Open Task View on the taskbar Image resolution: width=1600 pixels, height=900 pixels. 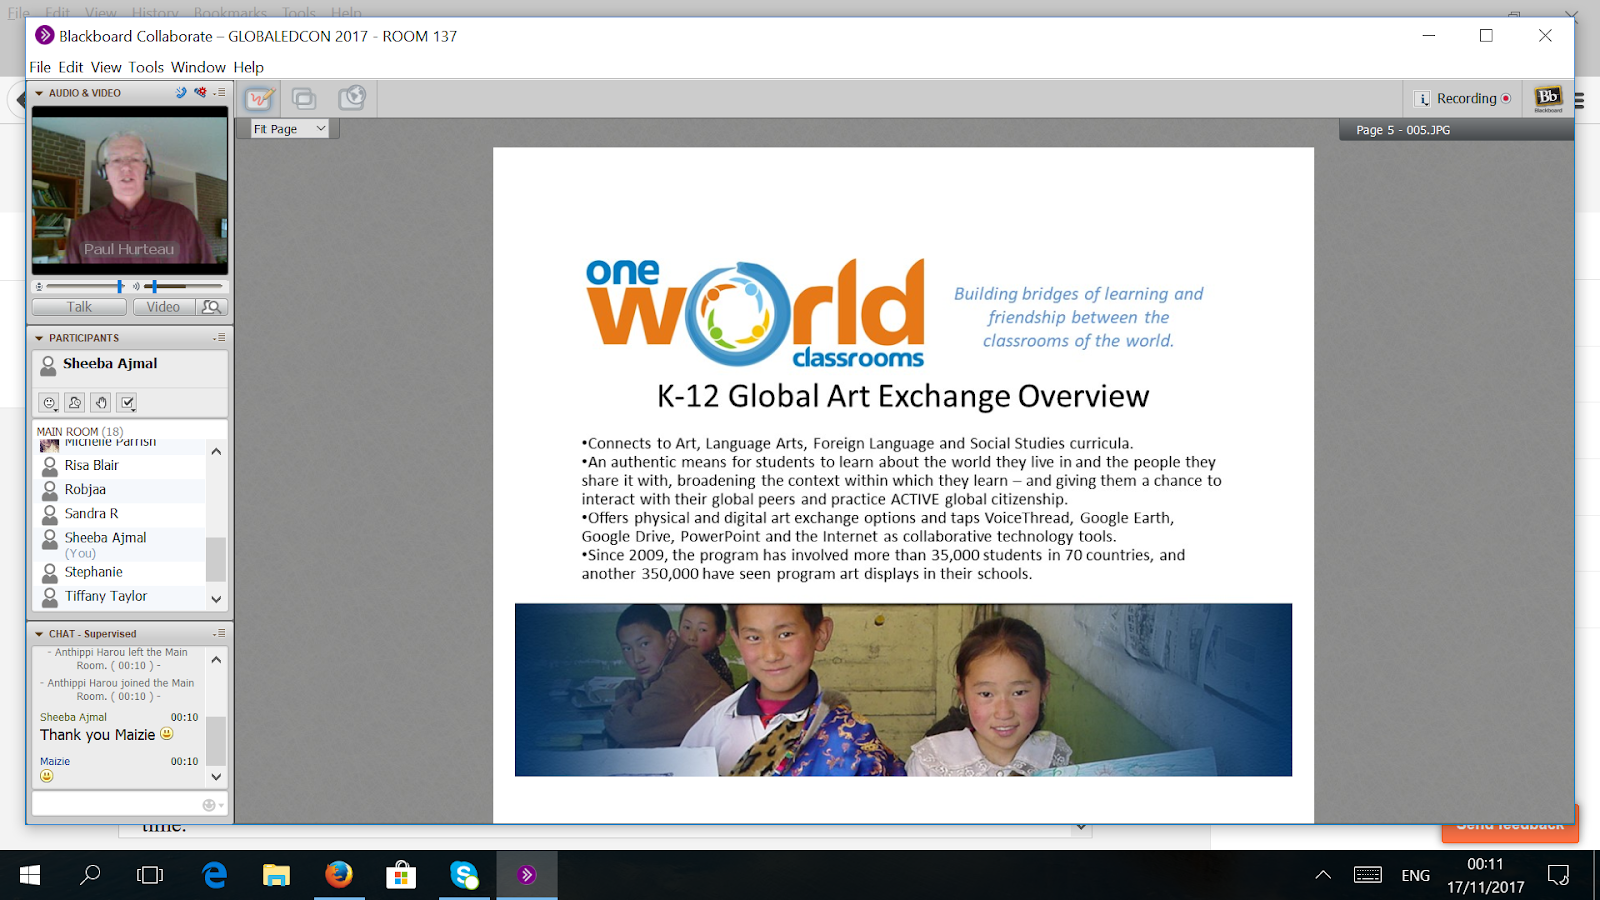(x=150, y=875)
